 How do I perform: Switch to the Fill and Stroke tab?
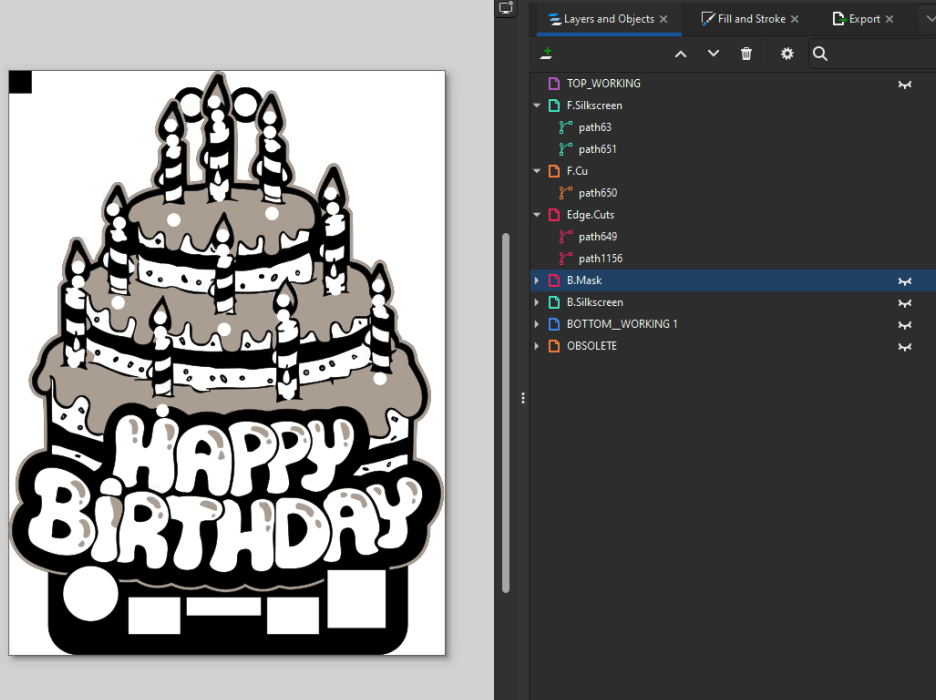[x=751, y=19]
